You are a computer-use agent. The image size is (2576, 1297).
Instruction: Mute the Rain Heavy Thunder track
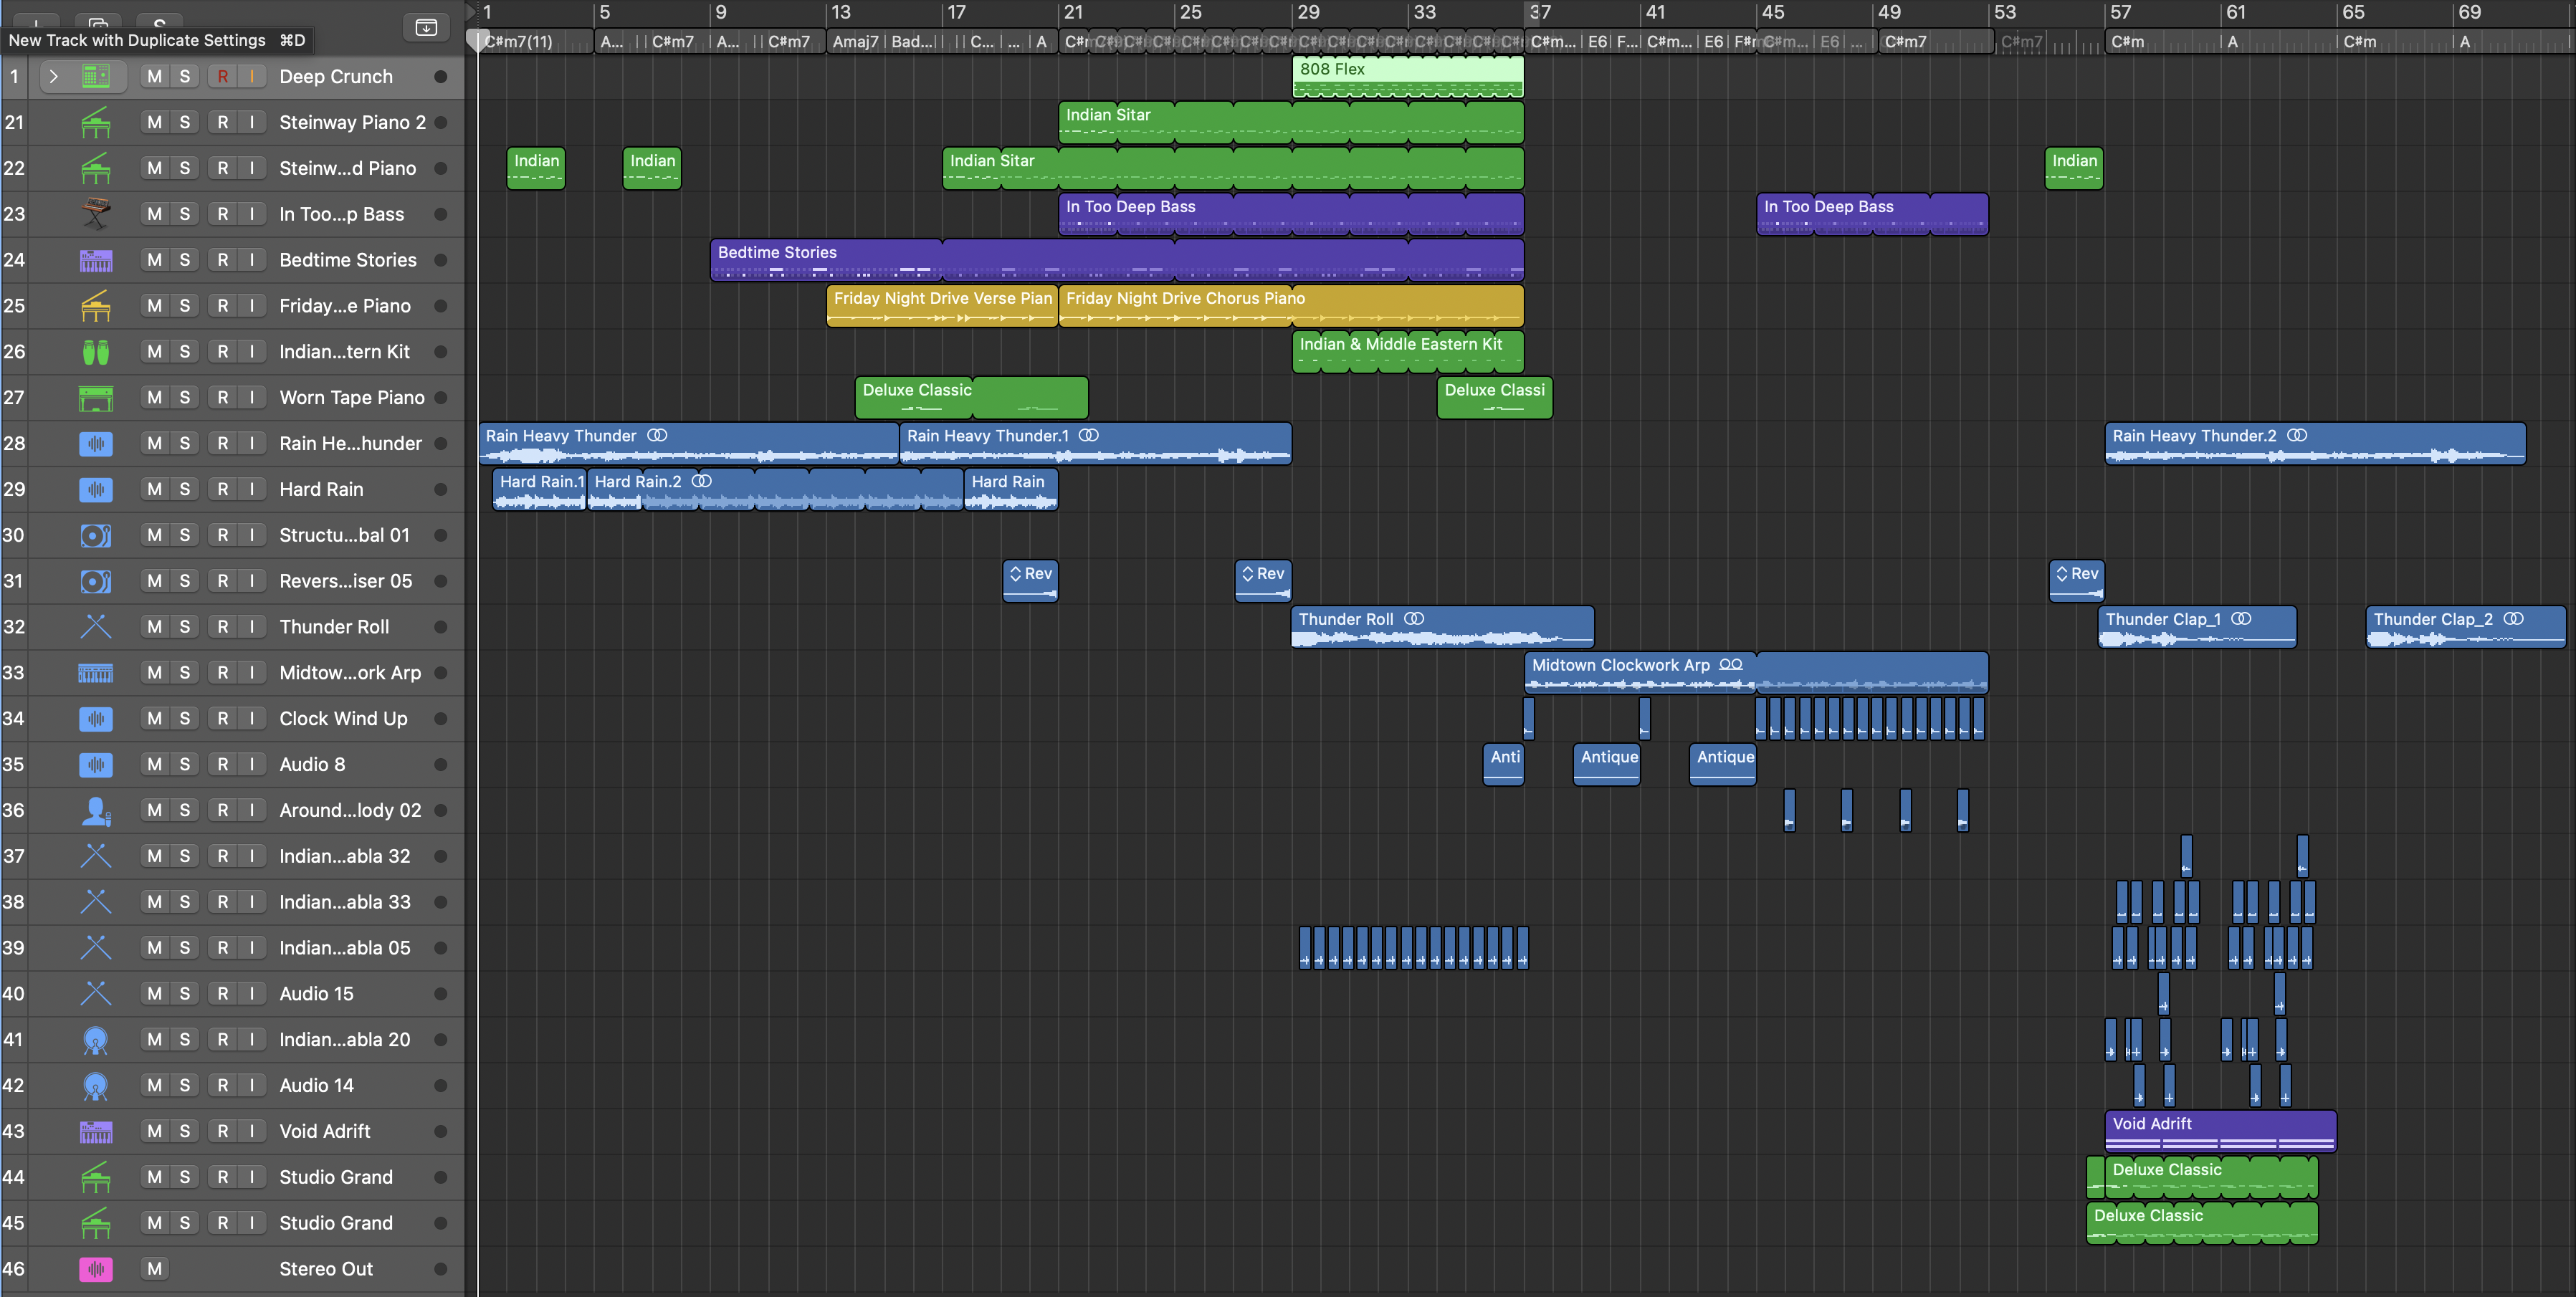tap(154, 443)
